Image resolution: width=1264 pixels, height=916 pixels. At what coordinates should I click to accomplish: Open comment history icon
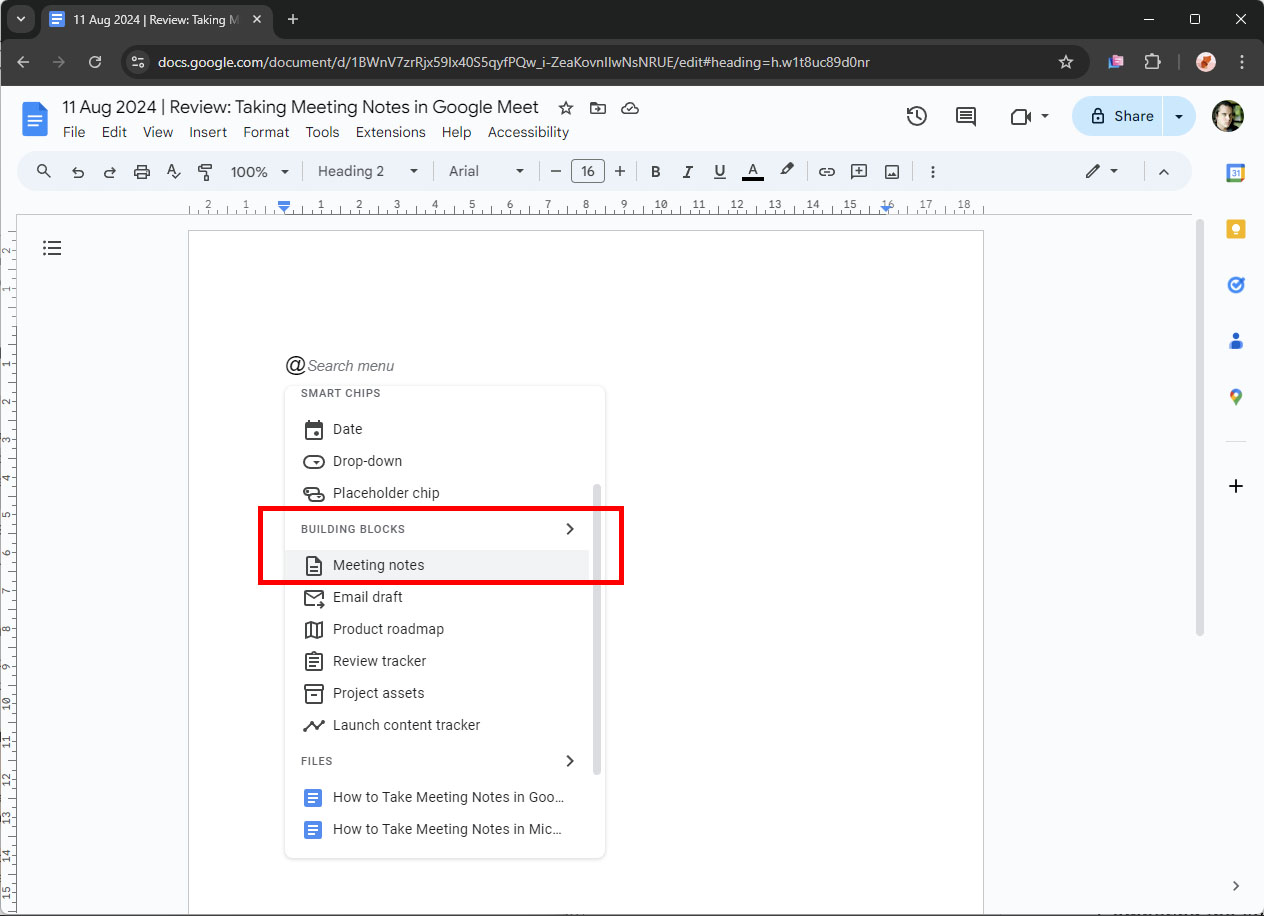[x=966, y=116]
